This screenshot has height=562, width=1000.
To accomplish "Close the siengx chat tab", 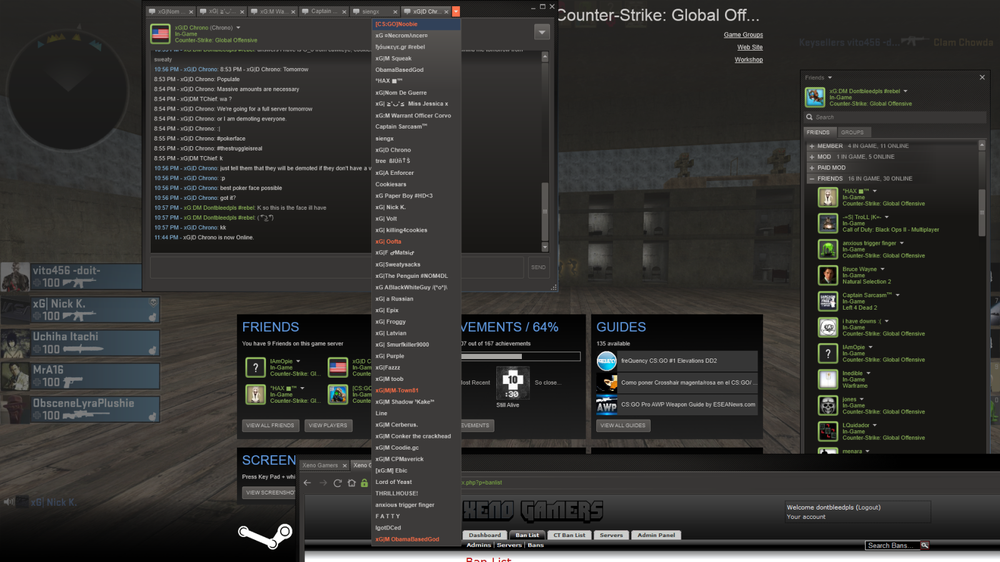I will pyautogui.click(x=395, y=11).
